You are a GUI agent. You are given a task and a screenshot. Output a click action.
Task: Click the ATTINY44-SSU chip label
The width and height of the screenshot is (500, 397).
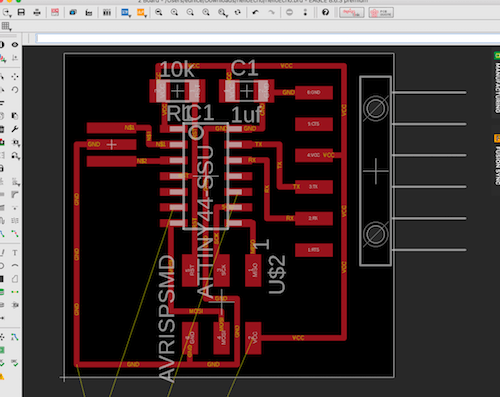point(205,221)
